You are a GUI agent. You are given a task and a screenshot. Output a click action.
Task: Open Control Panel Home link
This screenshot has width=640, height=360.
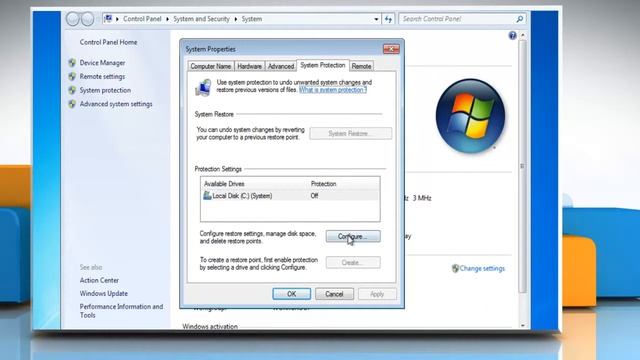point(109,42)
